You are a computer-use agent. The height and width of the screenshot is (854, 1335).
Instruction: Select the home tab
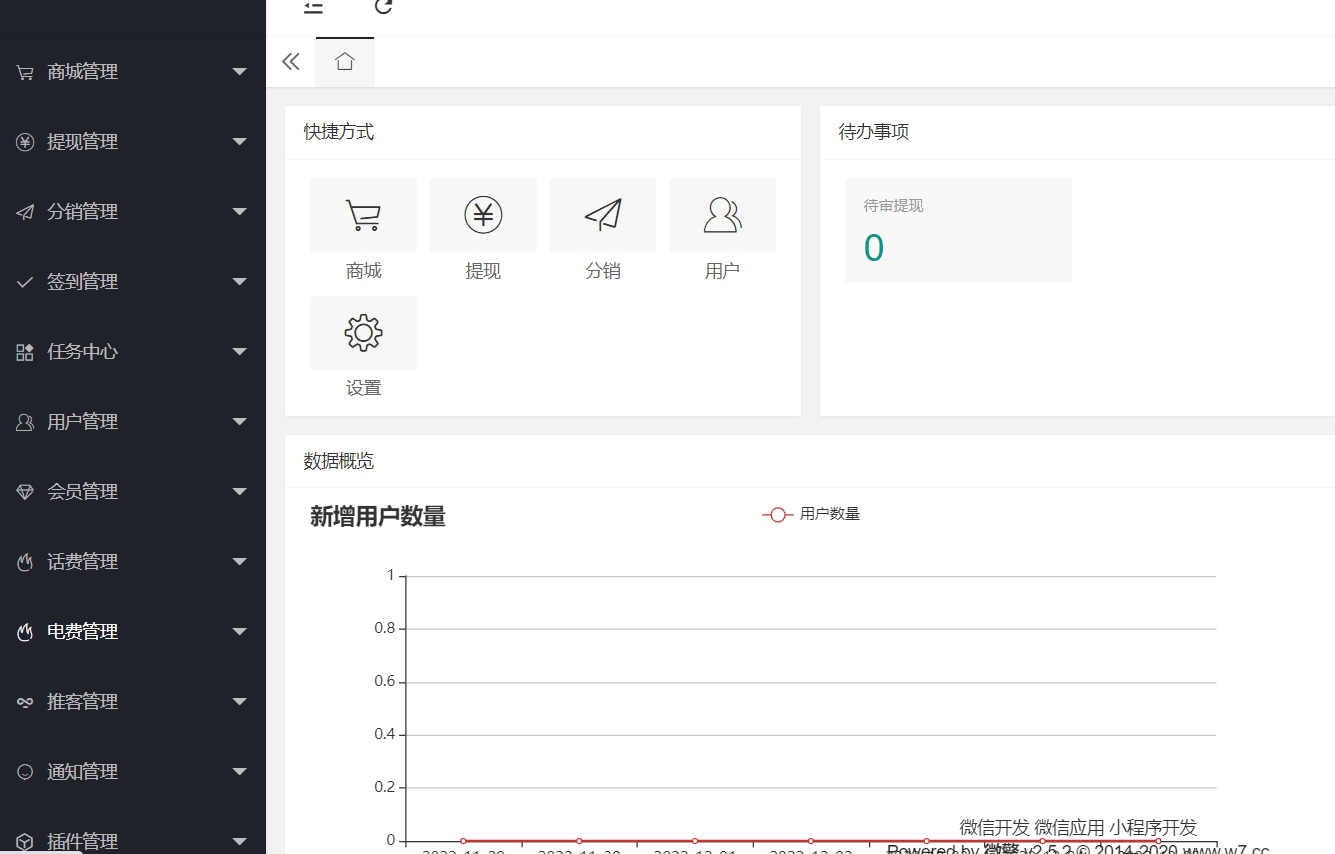pos(345,62)
